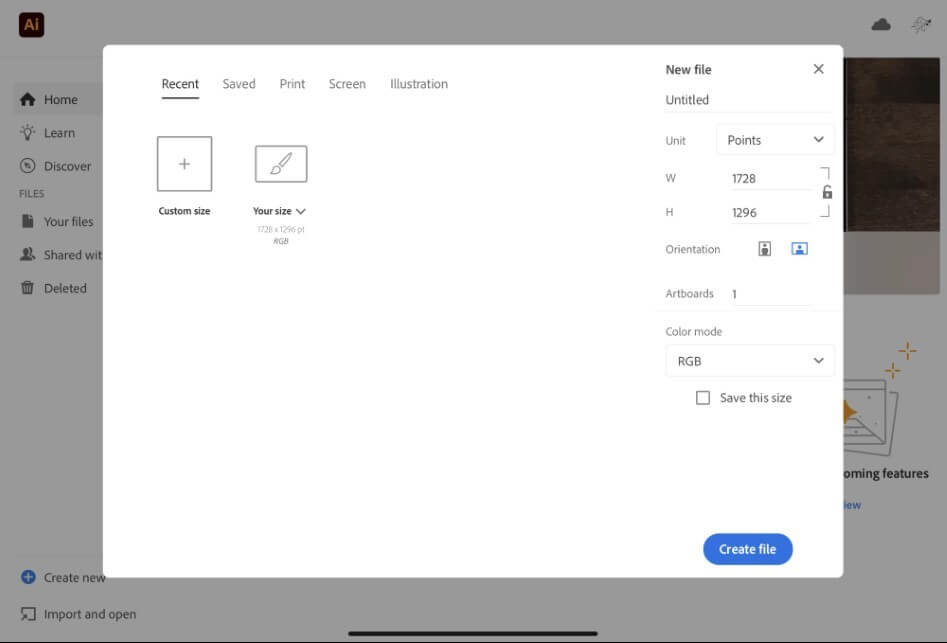Switch to the Recent tab
The height and width of the screenshot is (643, 947).
pyautogui.click(x=180, y=84)
